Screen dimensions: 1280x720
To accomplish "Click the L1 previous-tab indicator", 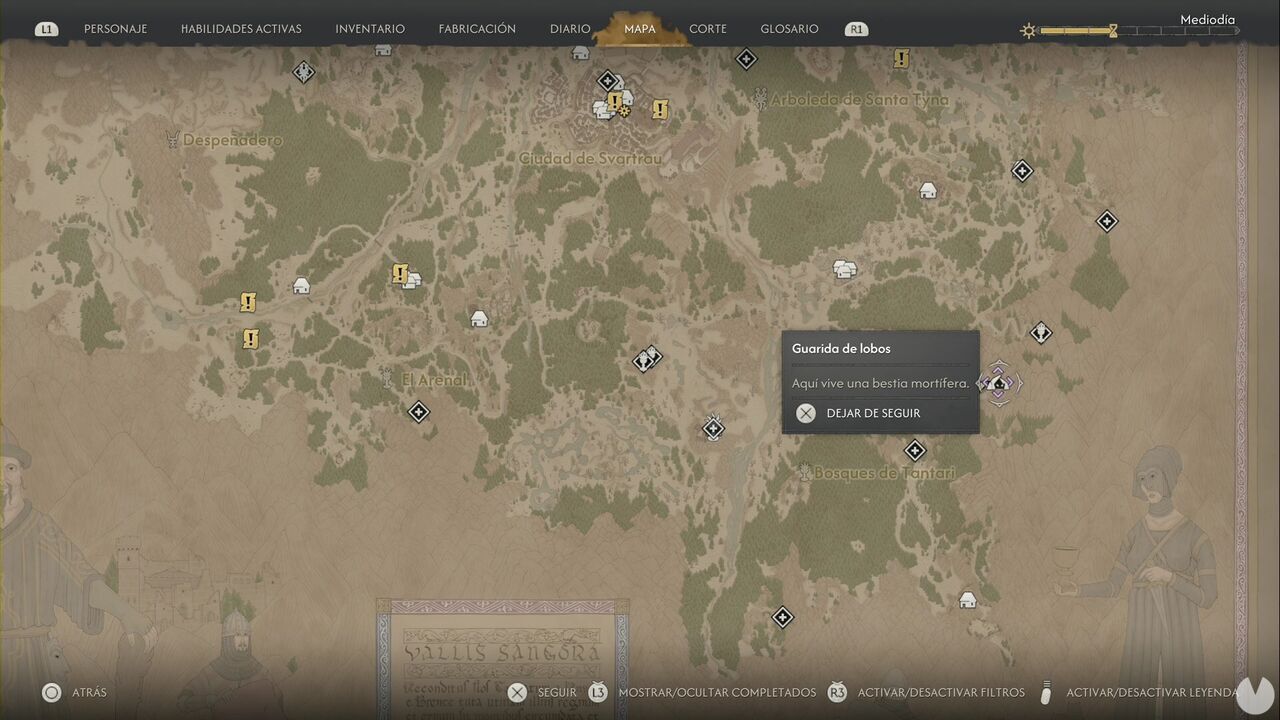I will tap(46, 29).
